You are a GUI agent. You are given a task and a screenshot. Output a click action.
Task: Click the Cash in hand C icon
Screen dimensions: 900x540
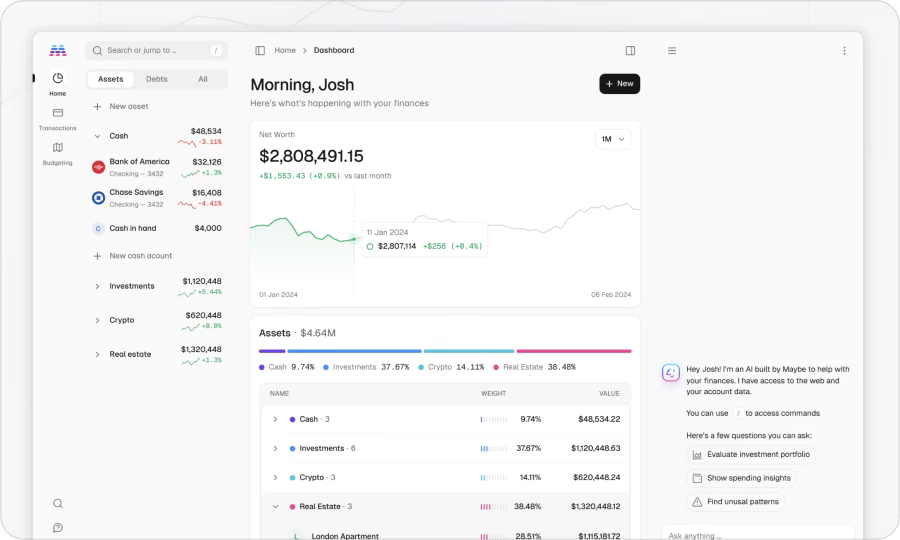pos(98,228)
